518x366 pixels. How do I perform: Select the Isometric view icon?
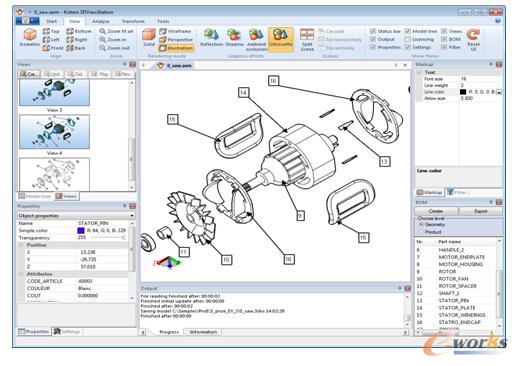30,35
